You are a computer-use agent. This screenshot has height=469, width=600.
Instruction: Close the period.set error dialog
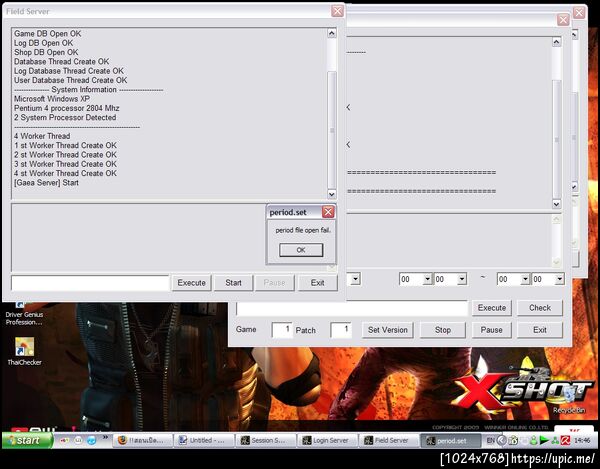coord(328,212)
